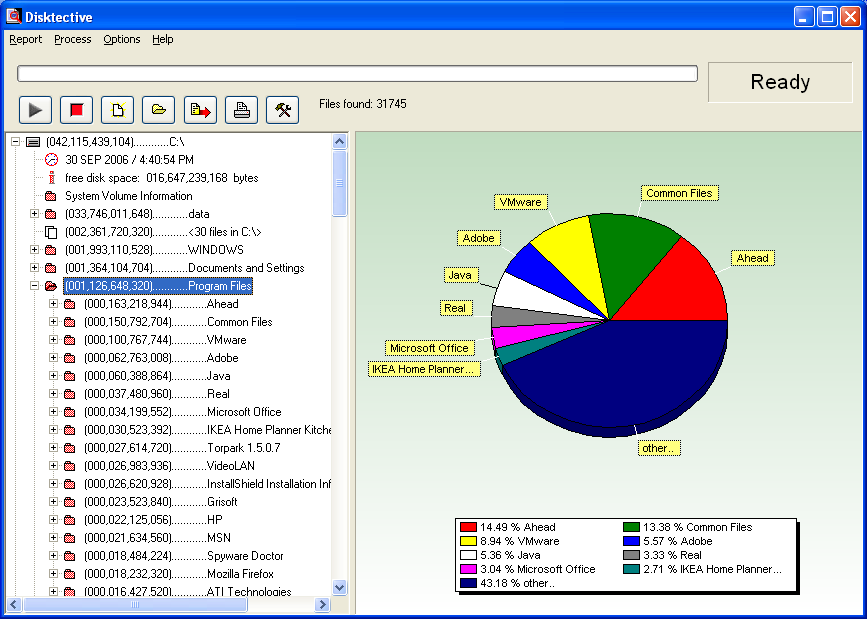Click the yellow VMware legend swatch
This screenshot has height=619, width=867.
click(x=468, y=541)
